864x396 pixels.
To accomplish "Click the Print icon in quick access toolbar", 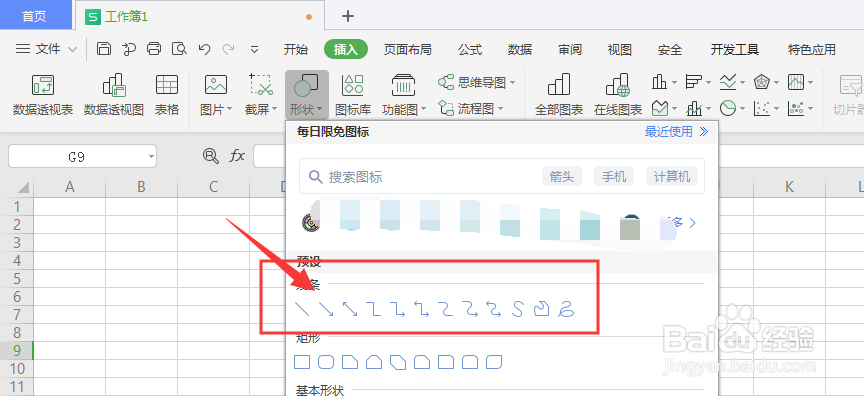I will 154,49.
